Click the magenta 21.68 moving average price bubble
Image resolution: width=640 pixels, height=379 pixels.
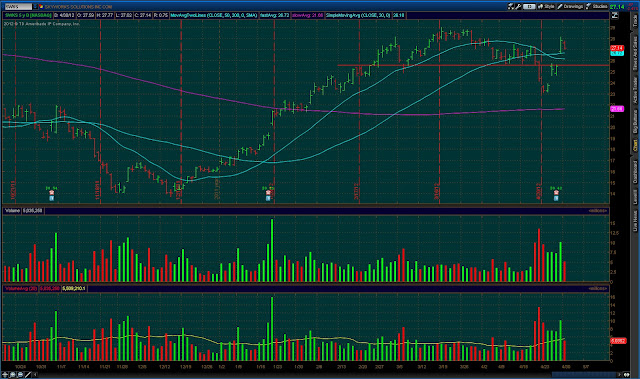pos(617,109)
